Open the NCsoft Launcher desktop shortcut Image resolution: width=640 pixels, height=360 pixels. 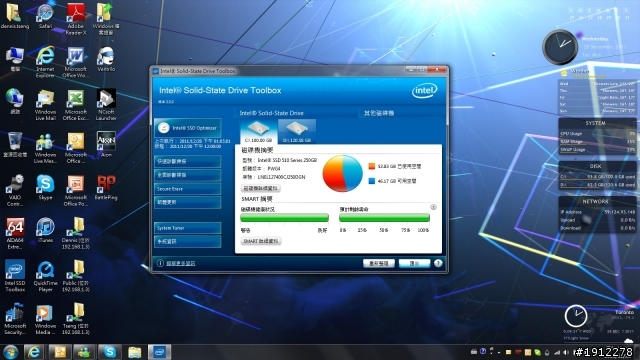coord(106,105)
